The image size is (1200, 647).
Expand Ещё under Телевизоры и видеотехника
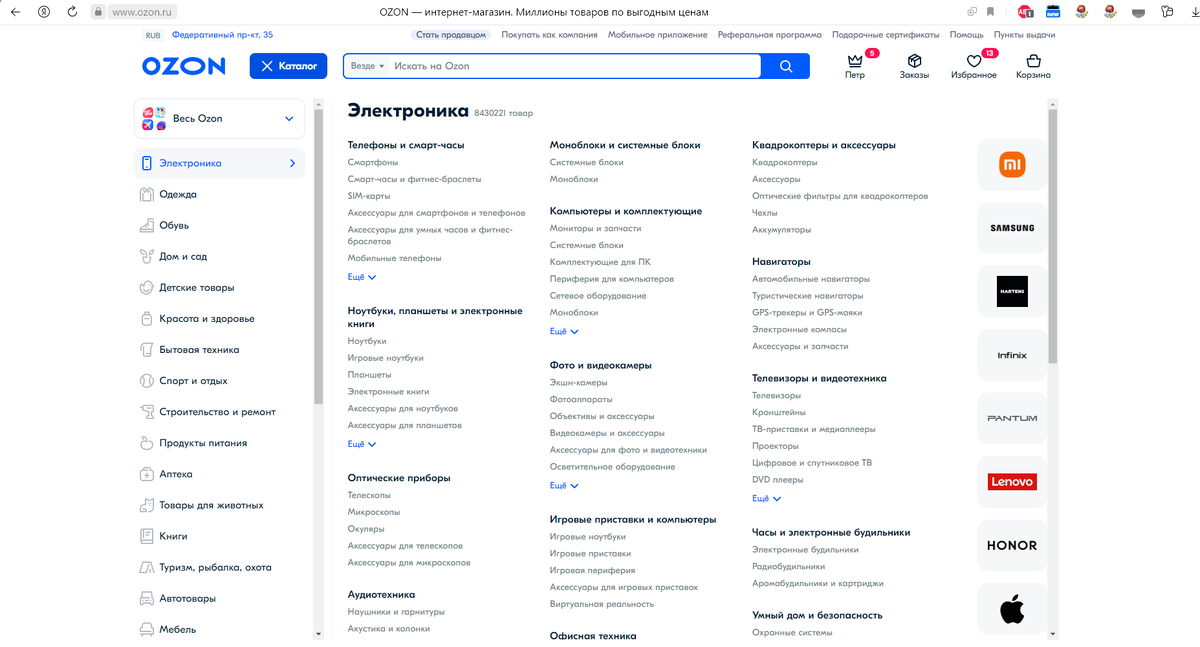[766, 498]
